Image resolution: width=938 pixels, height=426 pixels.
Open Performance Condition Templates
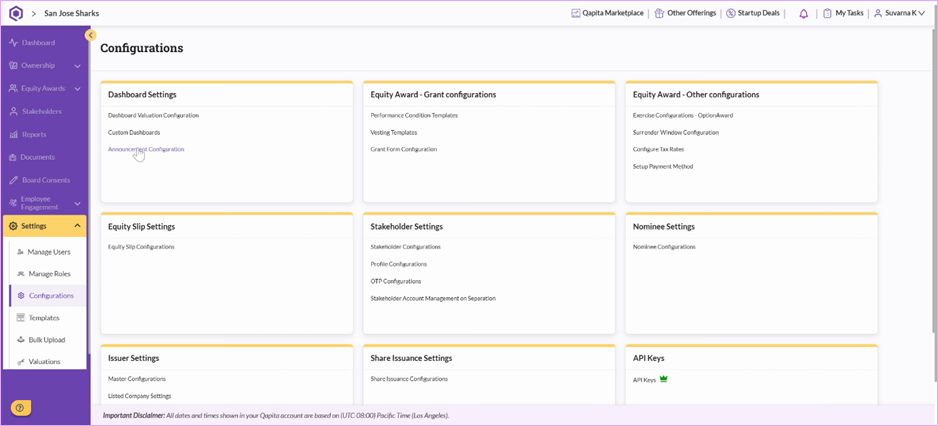[414, 115]
